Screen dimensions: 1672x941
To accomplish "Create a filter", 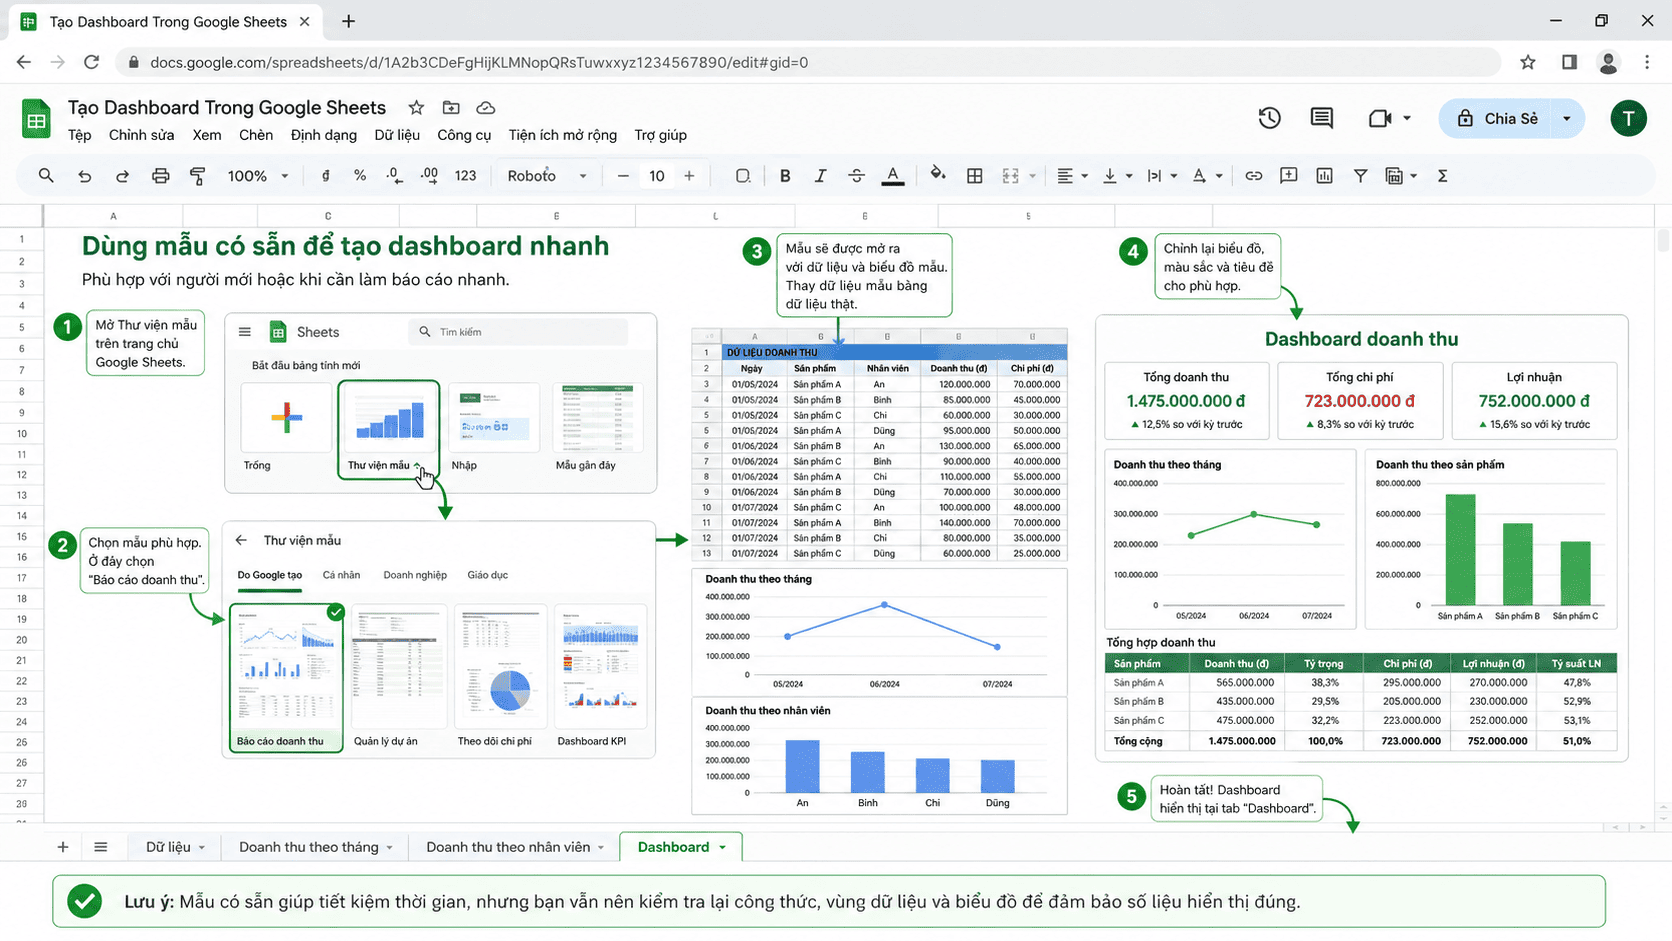I will [1360, 176].
